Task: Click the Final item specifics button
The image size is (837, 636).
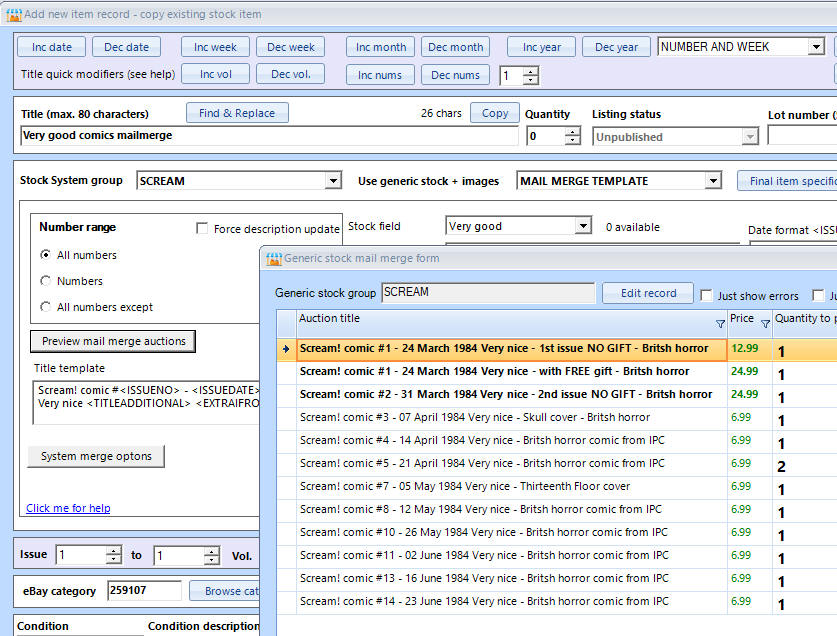Action: [787, 181]
